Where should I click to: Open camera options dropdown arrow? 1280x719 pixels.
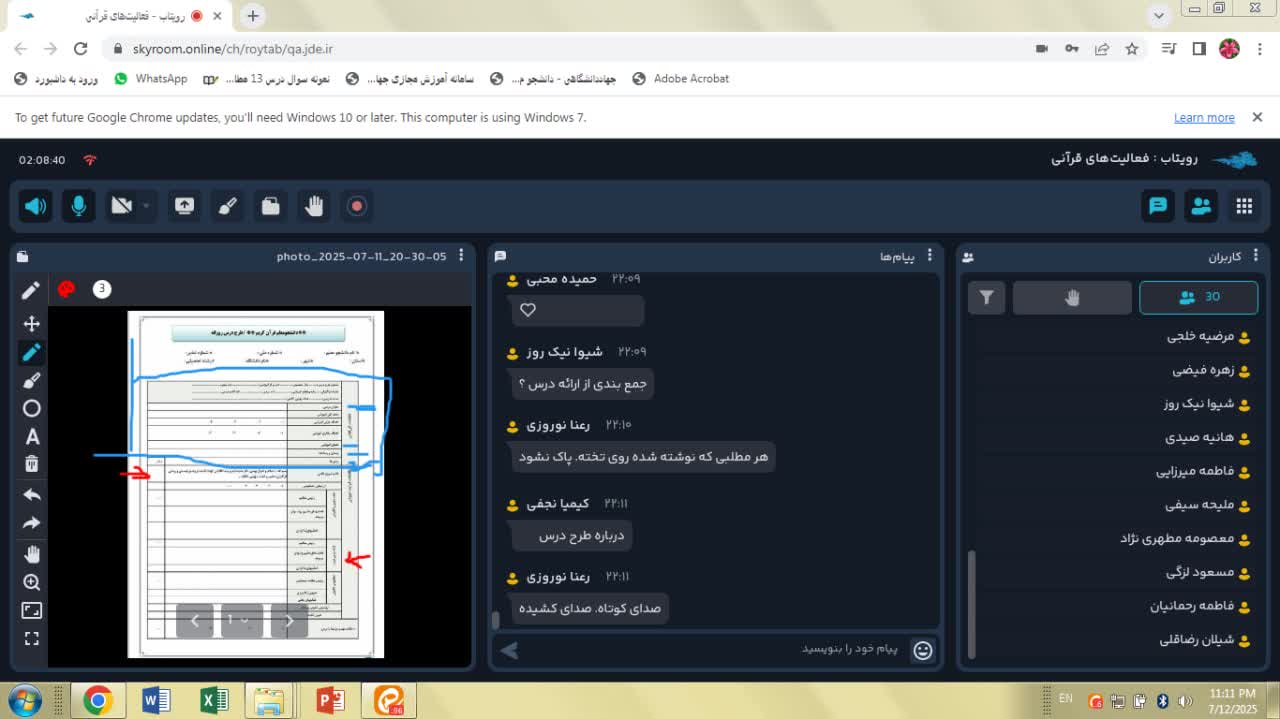pos(146,206)
